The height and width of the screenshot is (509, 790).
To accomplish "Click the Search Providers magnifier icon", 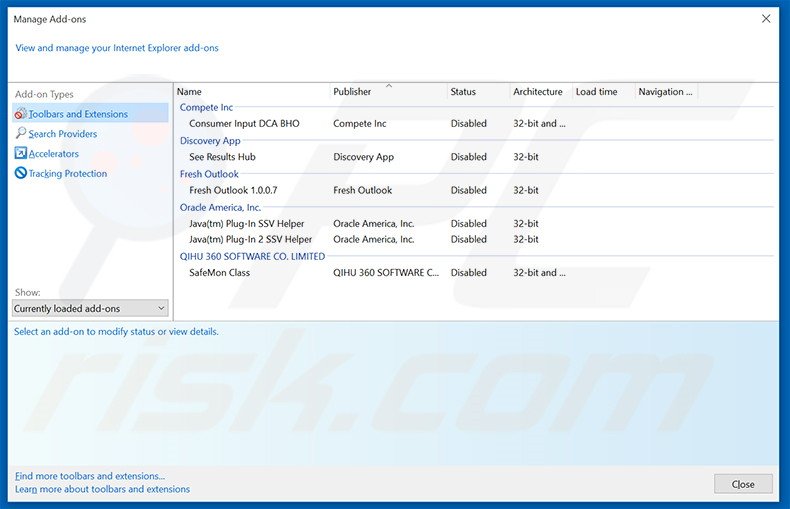I will tap(21, 134).
